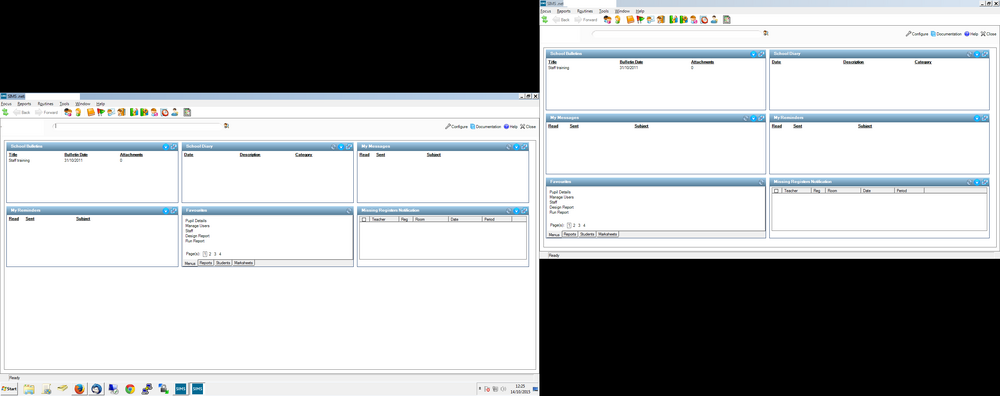The image size is (1000, 396).
Task: Click the orange book icon in right window toolbar
Action: (x=630, y=20)
